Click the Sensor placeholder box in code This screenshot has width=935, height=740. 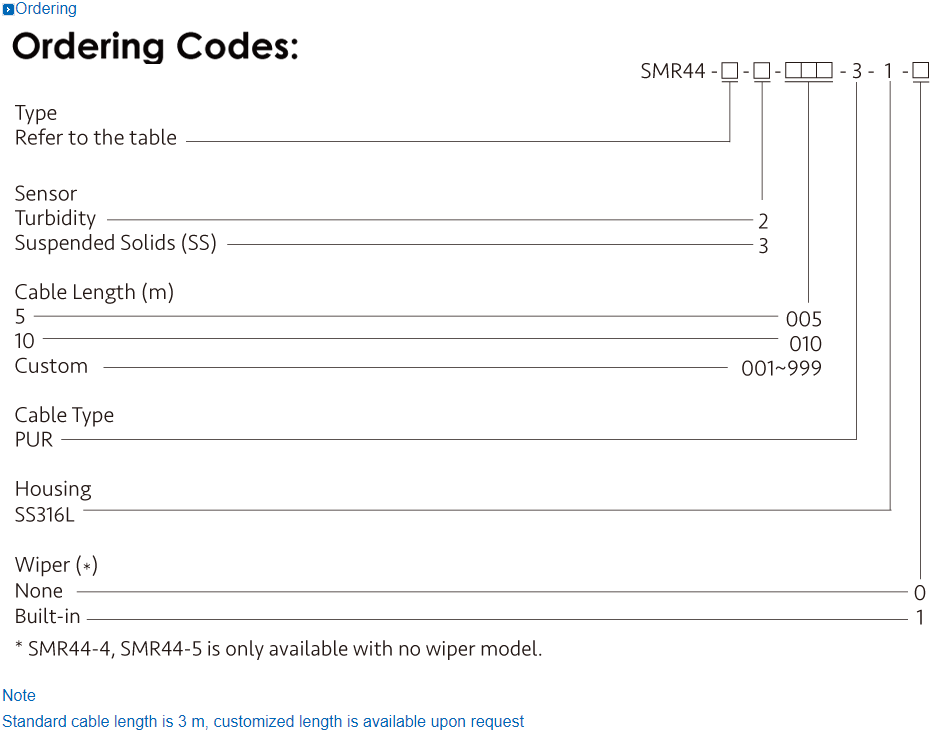click(762, 71)
